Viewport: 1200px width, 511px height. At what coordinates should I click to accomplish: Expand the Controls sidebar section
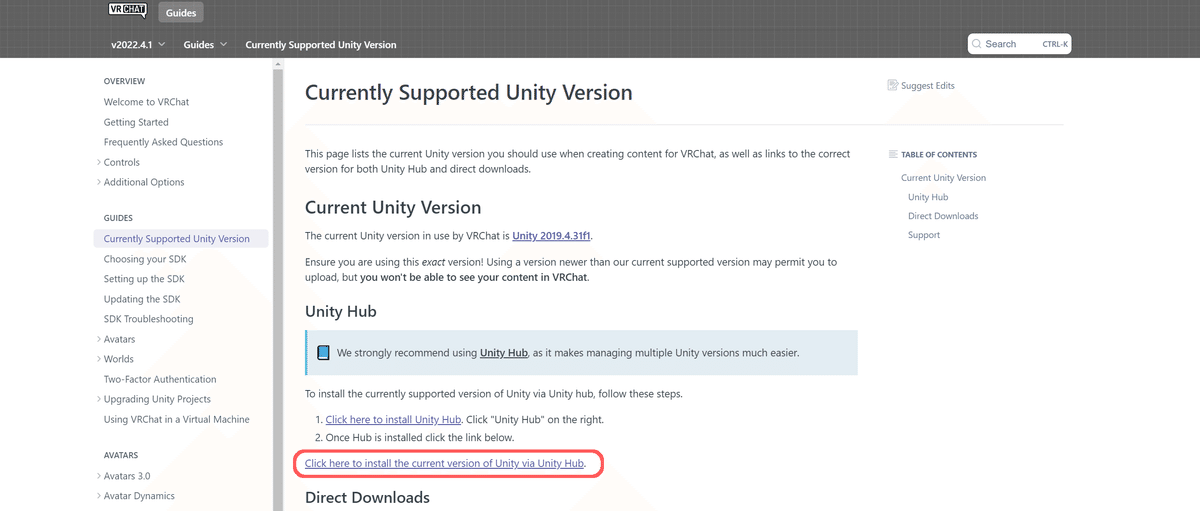(98, 162)
